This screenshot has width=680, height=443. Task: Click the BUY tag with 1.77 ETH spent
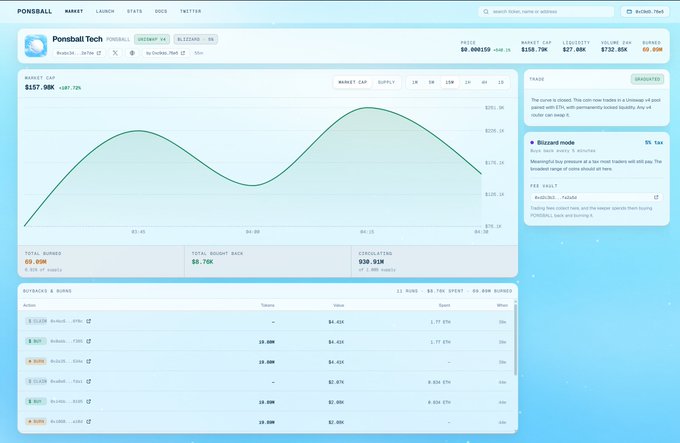click(36, 341)
